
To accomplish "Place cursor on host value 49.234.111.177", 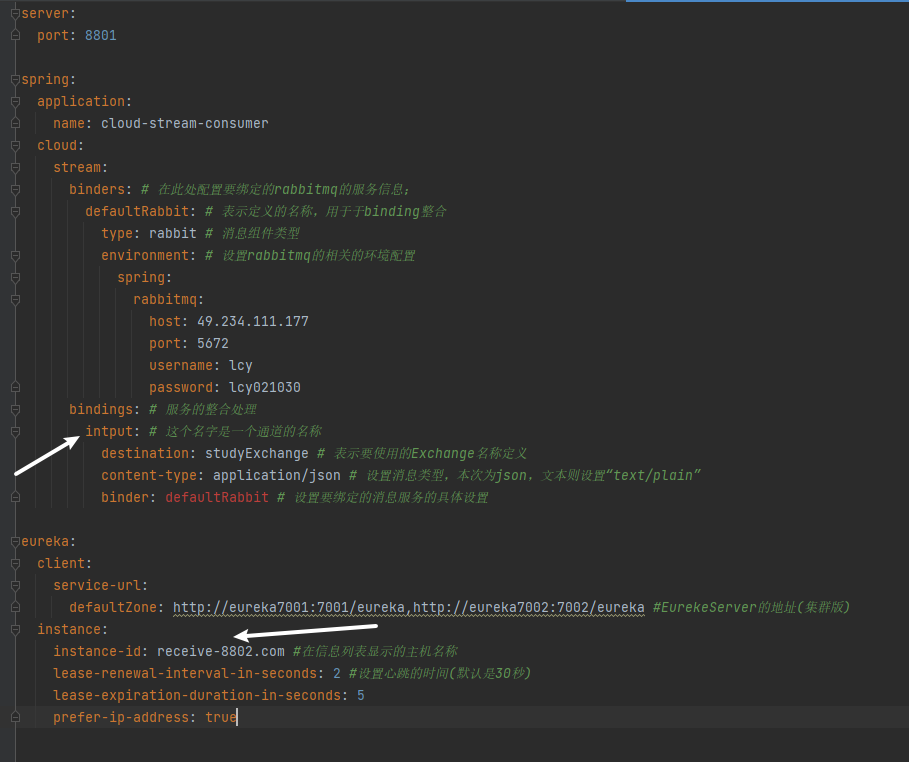I will pos(252,322).
